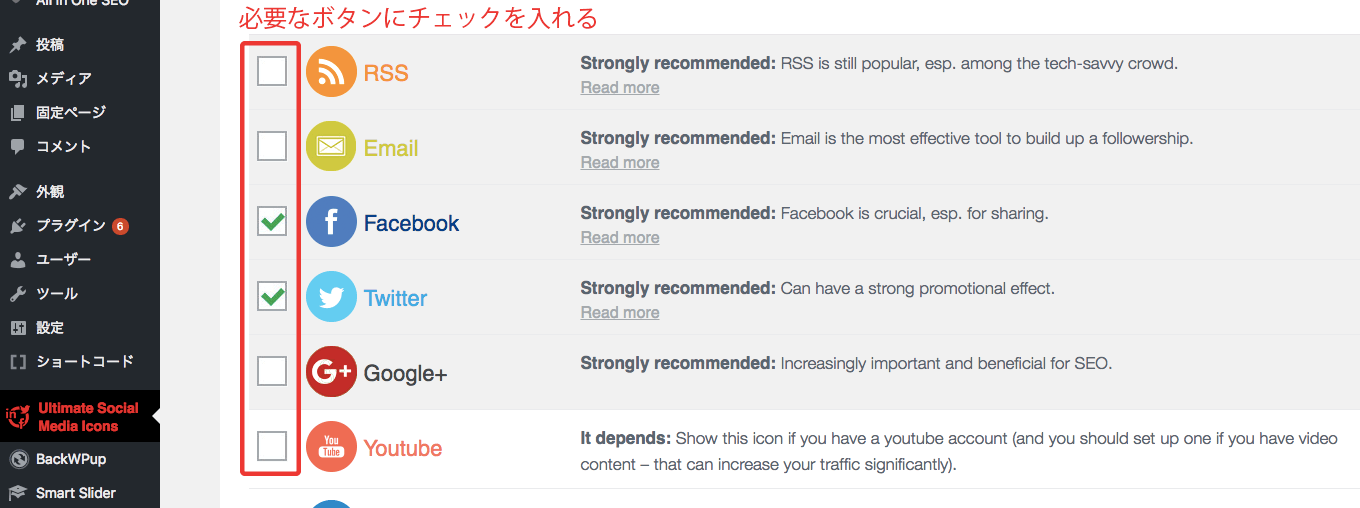Check the Youtube checkbox
The width and height of the screenshot is (1360, 508).
[272, 446]
